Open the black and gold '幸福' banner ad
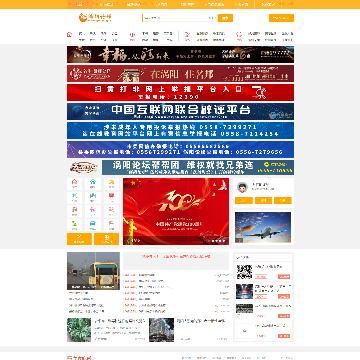This screenshot has height=360, width=360. (180, 55)
